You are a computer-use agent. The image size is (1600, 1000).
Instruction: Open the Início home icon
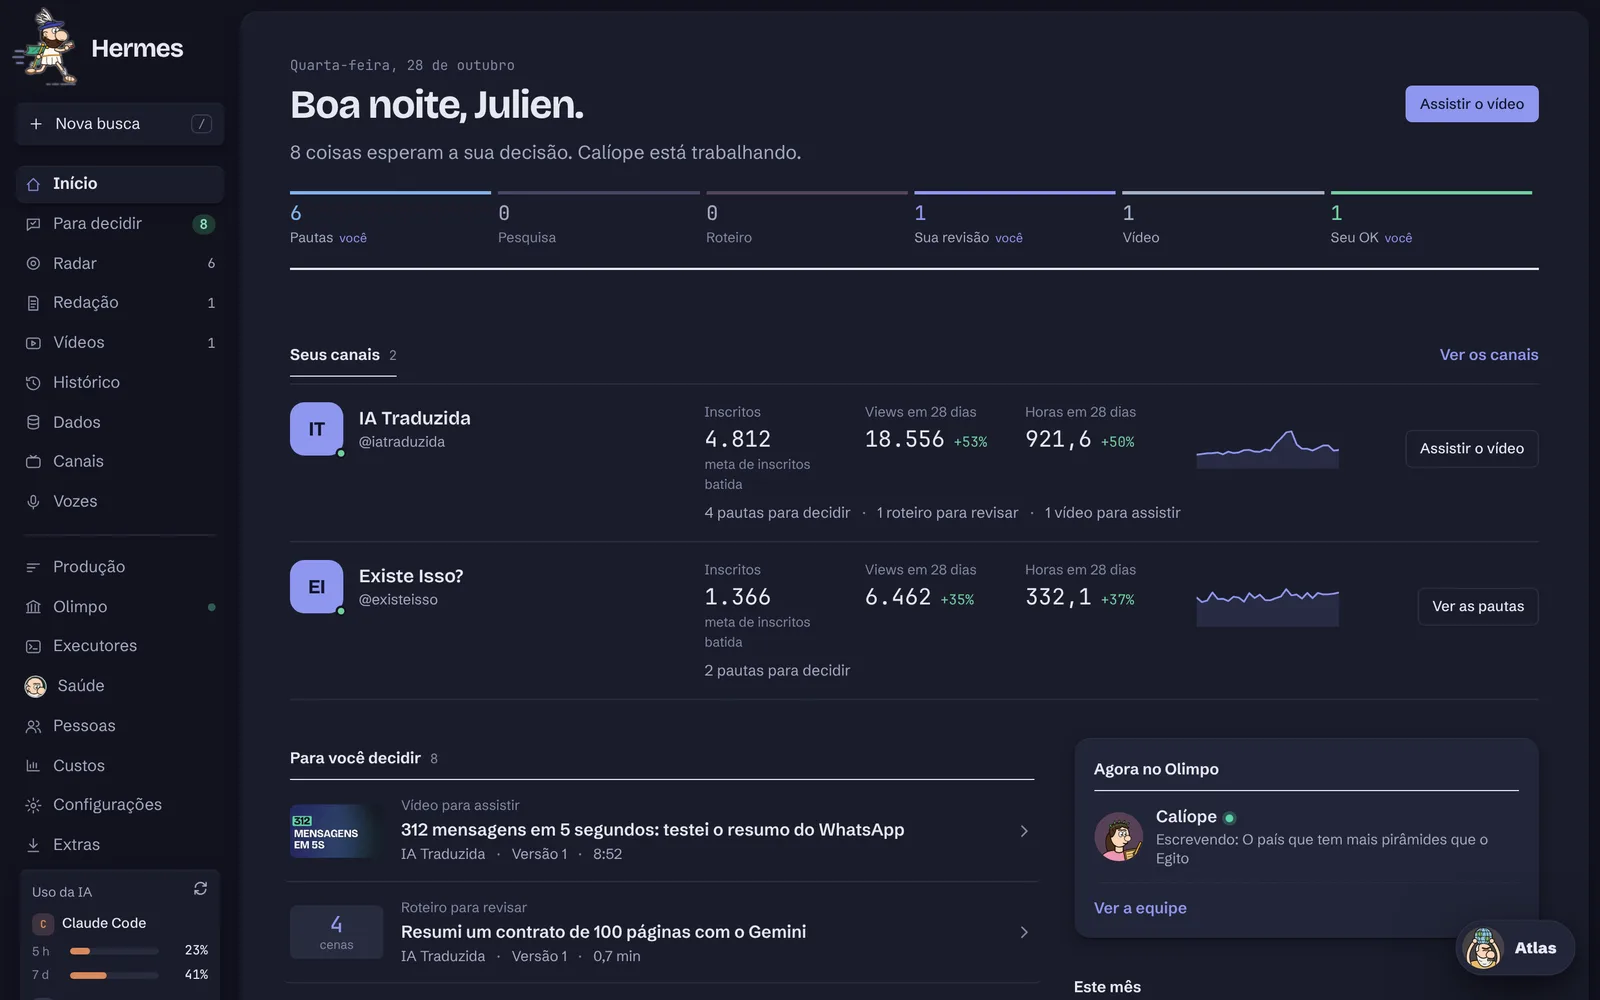pos(33,184)
